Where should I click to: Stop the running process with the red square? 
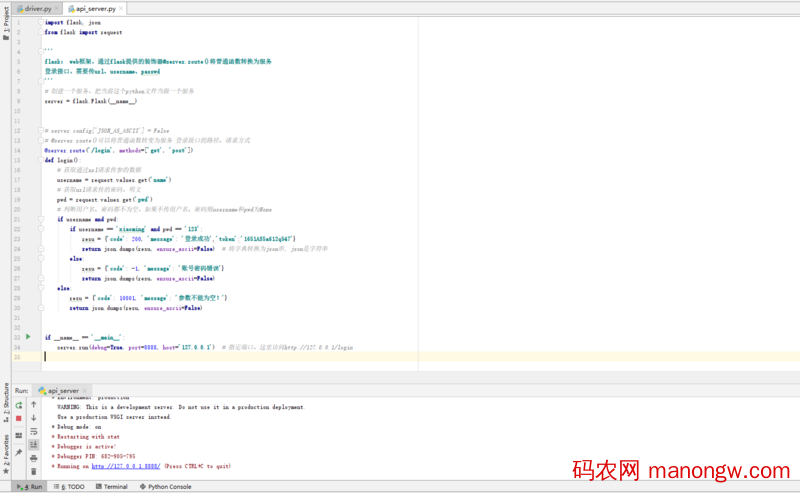pyautogui.click(x=19, y=418)
